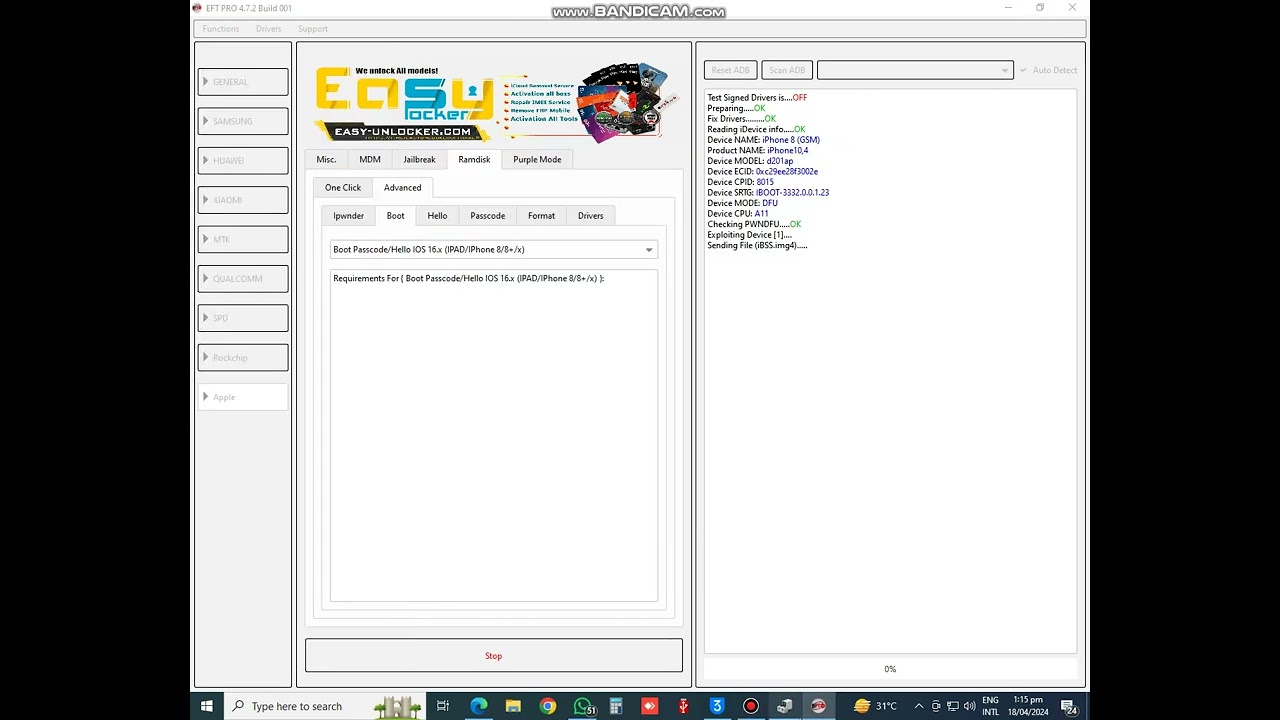Click the Meet Now tray icon
The height and width of the screenshot is (720, 1280).
pos(935,706)
